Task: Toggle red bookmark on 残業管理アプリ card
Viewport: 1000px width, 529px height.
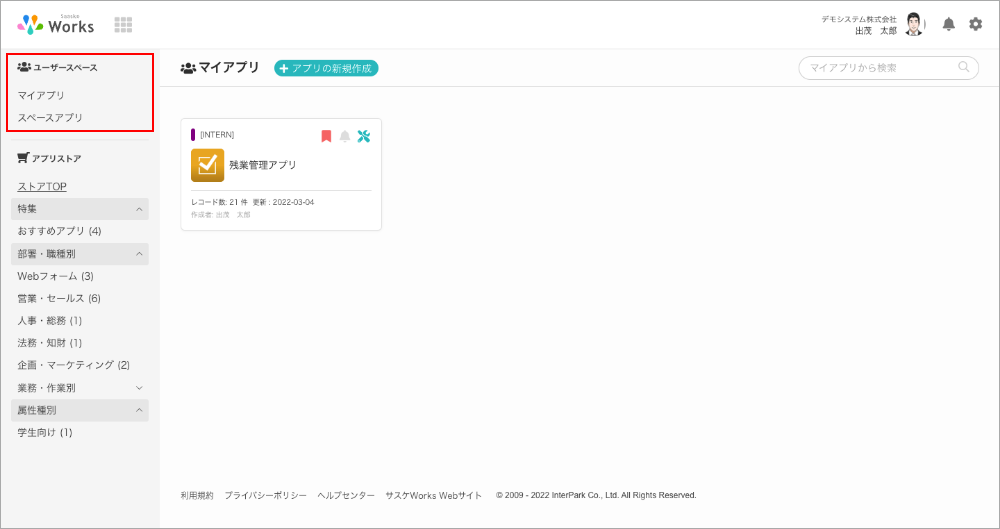Action: 326,136
